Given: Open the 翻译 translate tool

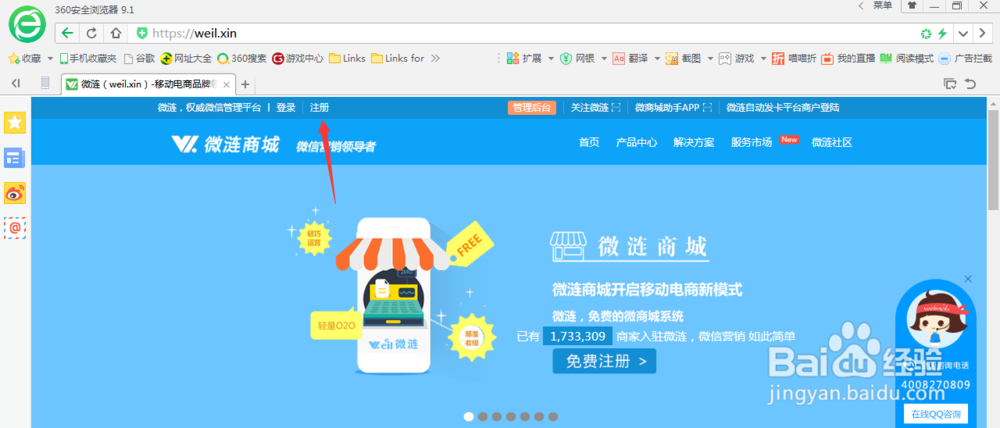Looking at the screenshot, I should [x=630, y=59].
